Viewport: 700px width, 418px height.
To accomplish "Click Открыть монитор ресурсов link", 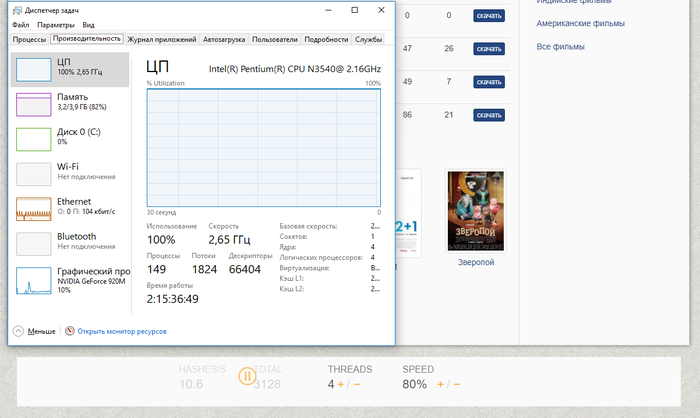I will tap(121, 331).
